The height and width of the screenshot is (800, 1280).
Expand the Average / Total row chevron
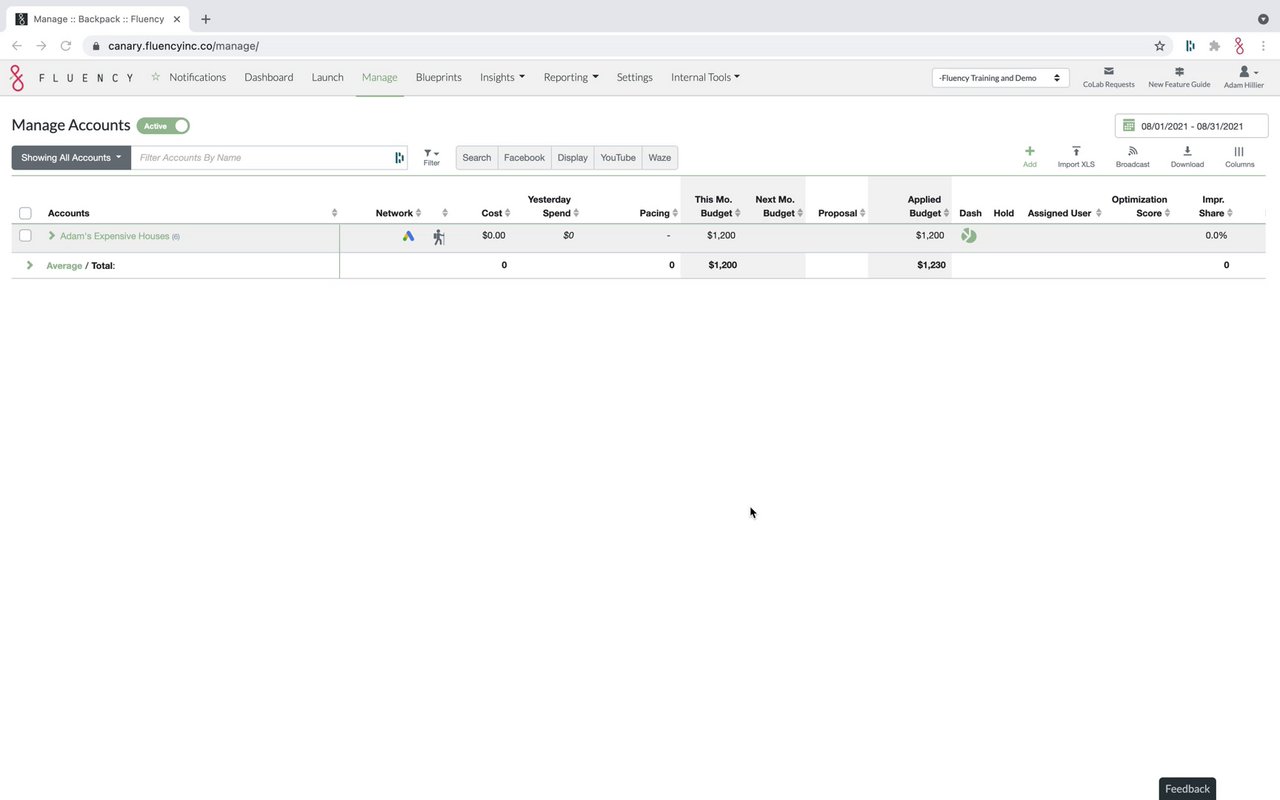(30, 265)
